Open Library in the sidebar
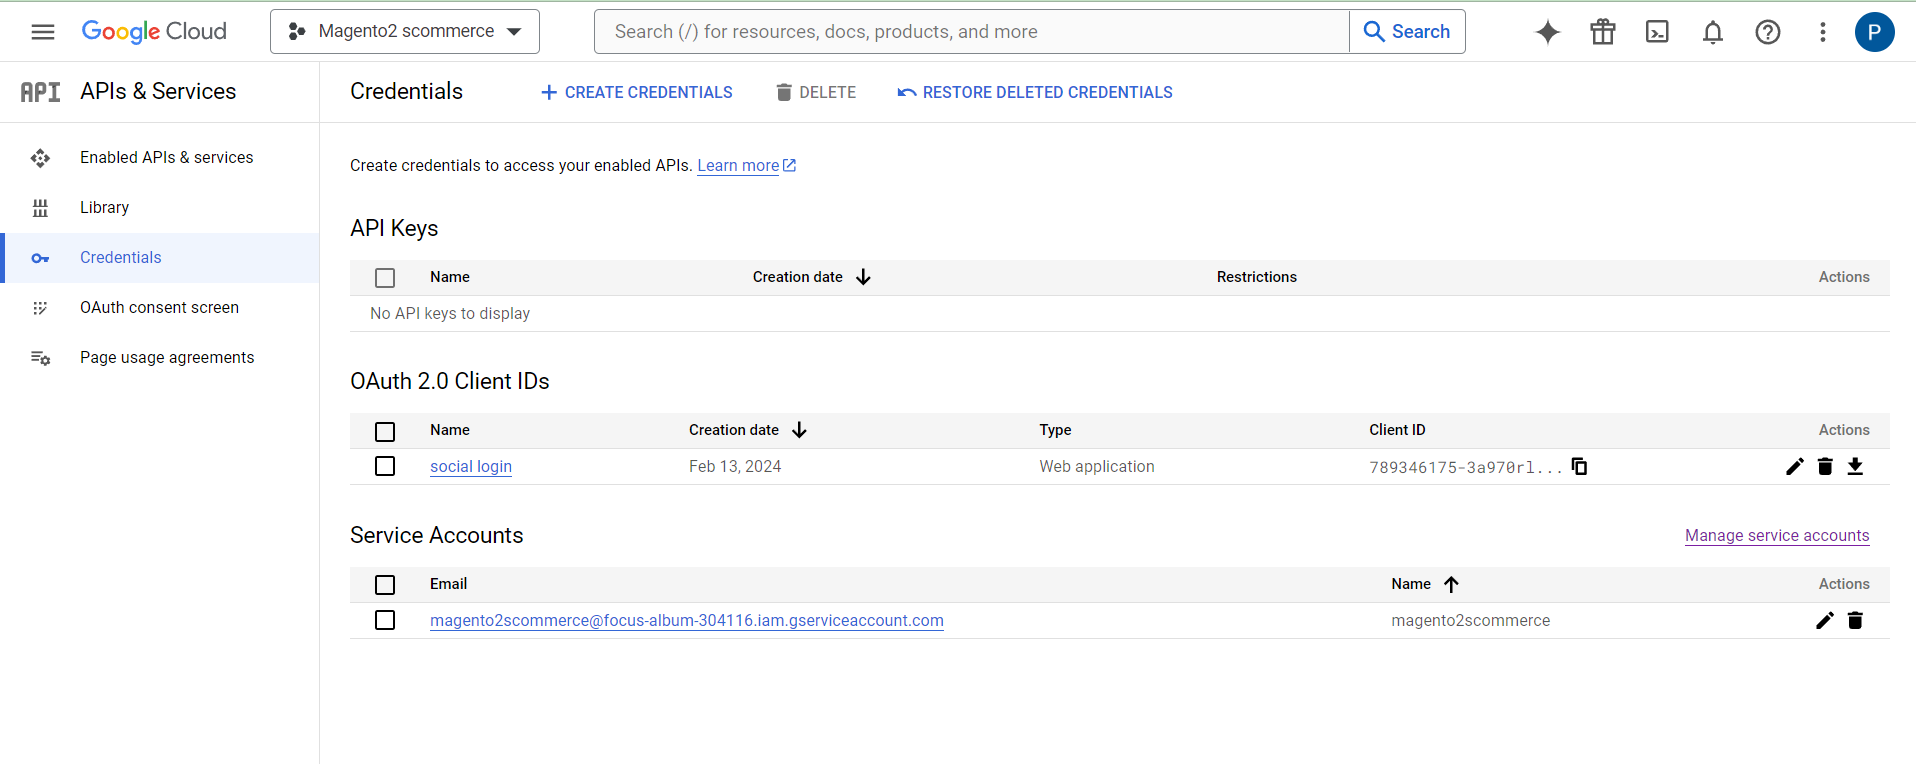This screenshot has width=1916, height=764. click(104, 208)
